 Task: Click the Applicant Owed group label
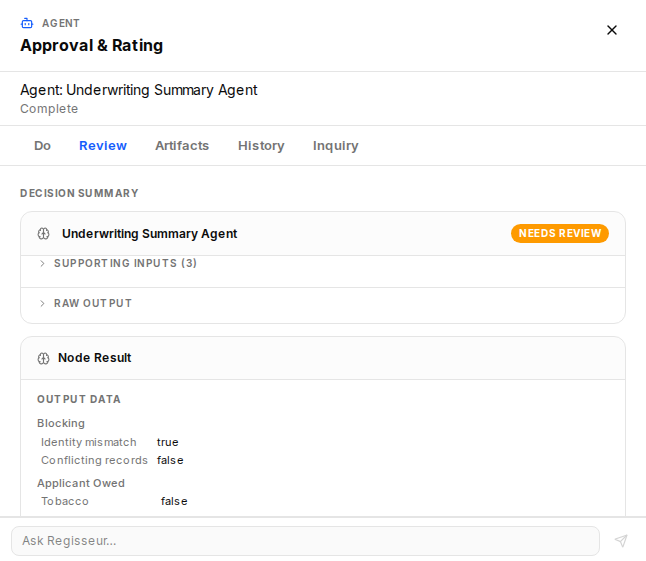tap(81, 483)
